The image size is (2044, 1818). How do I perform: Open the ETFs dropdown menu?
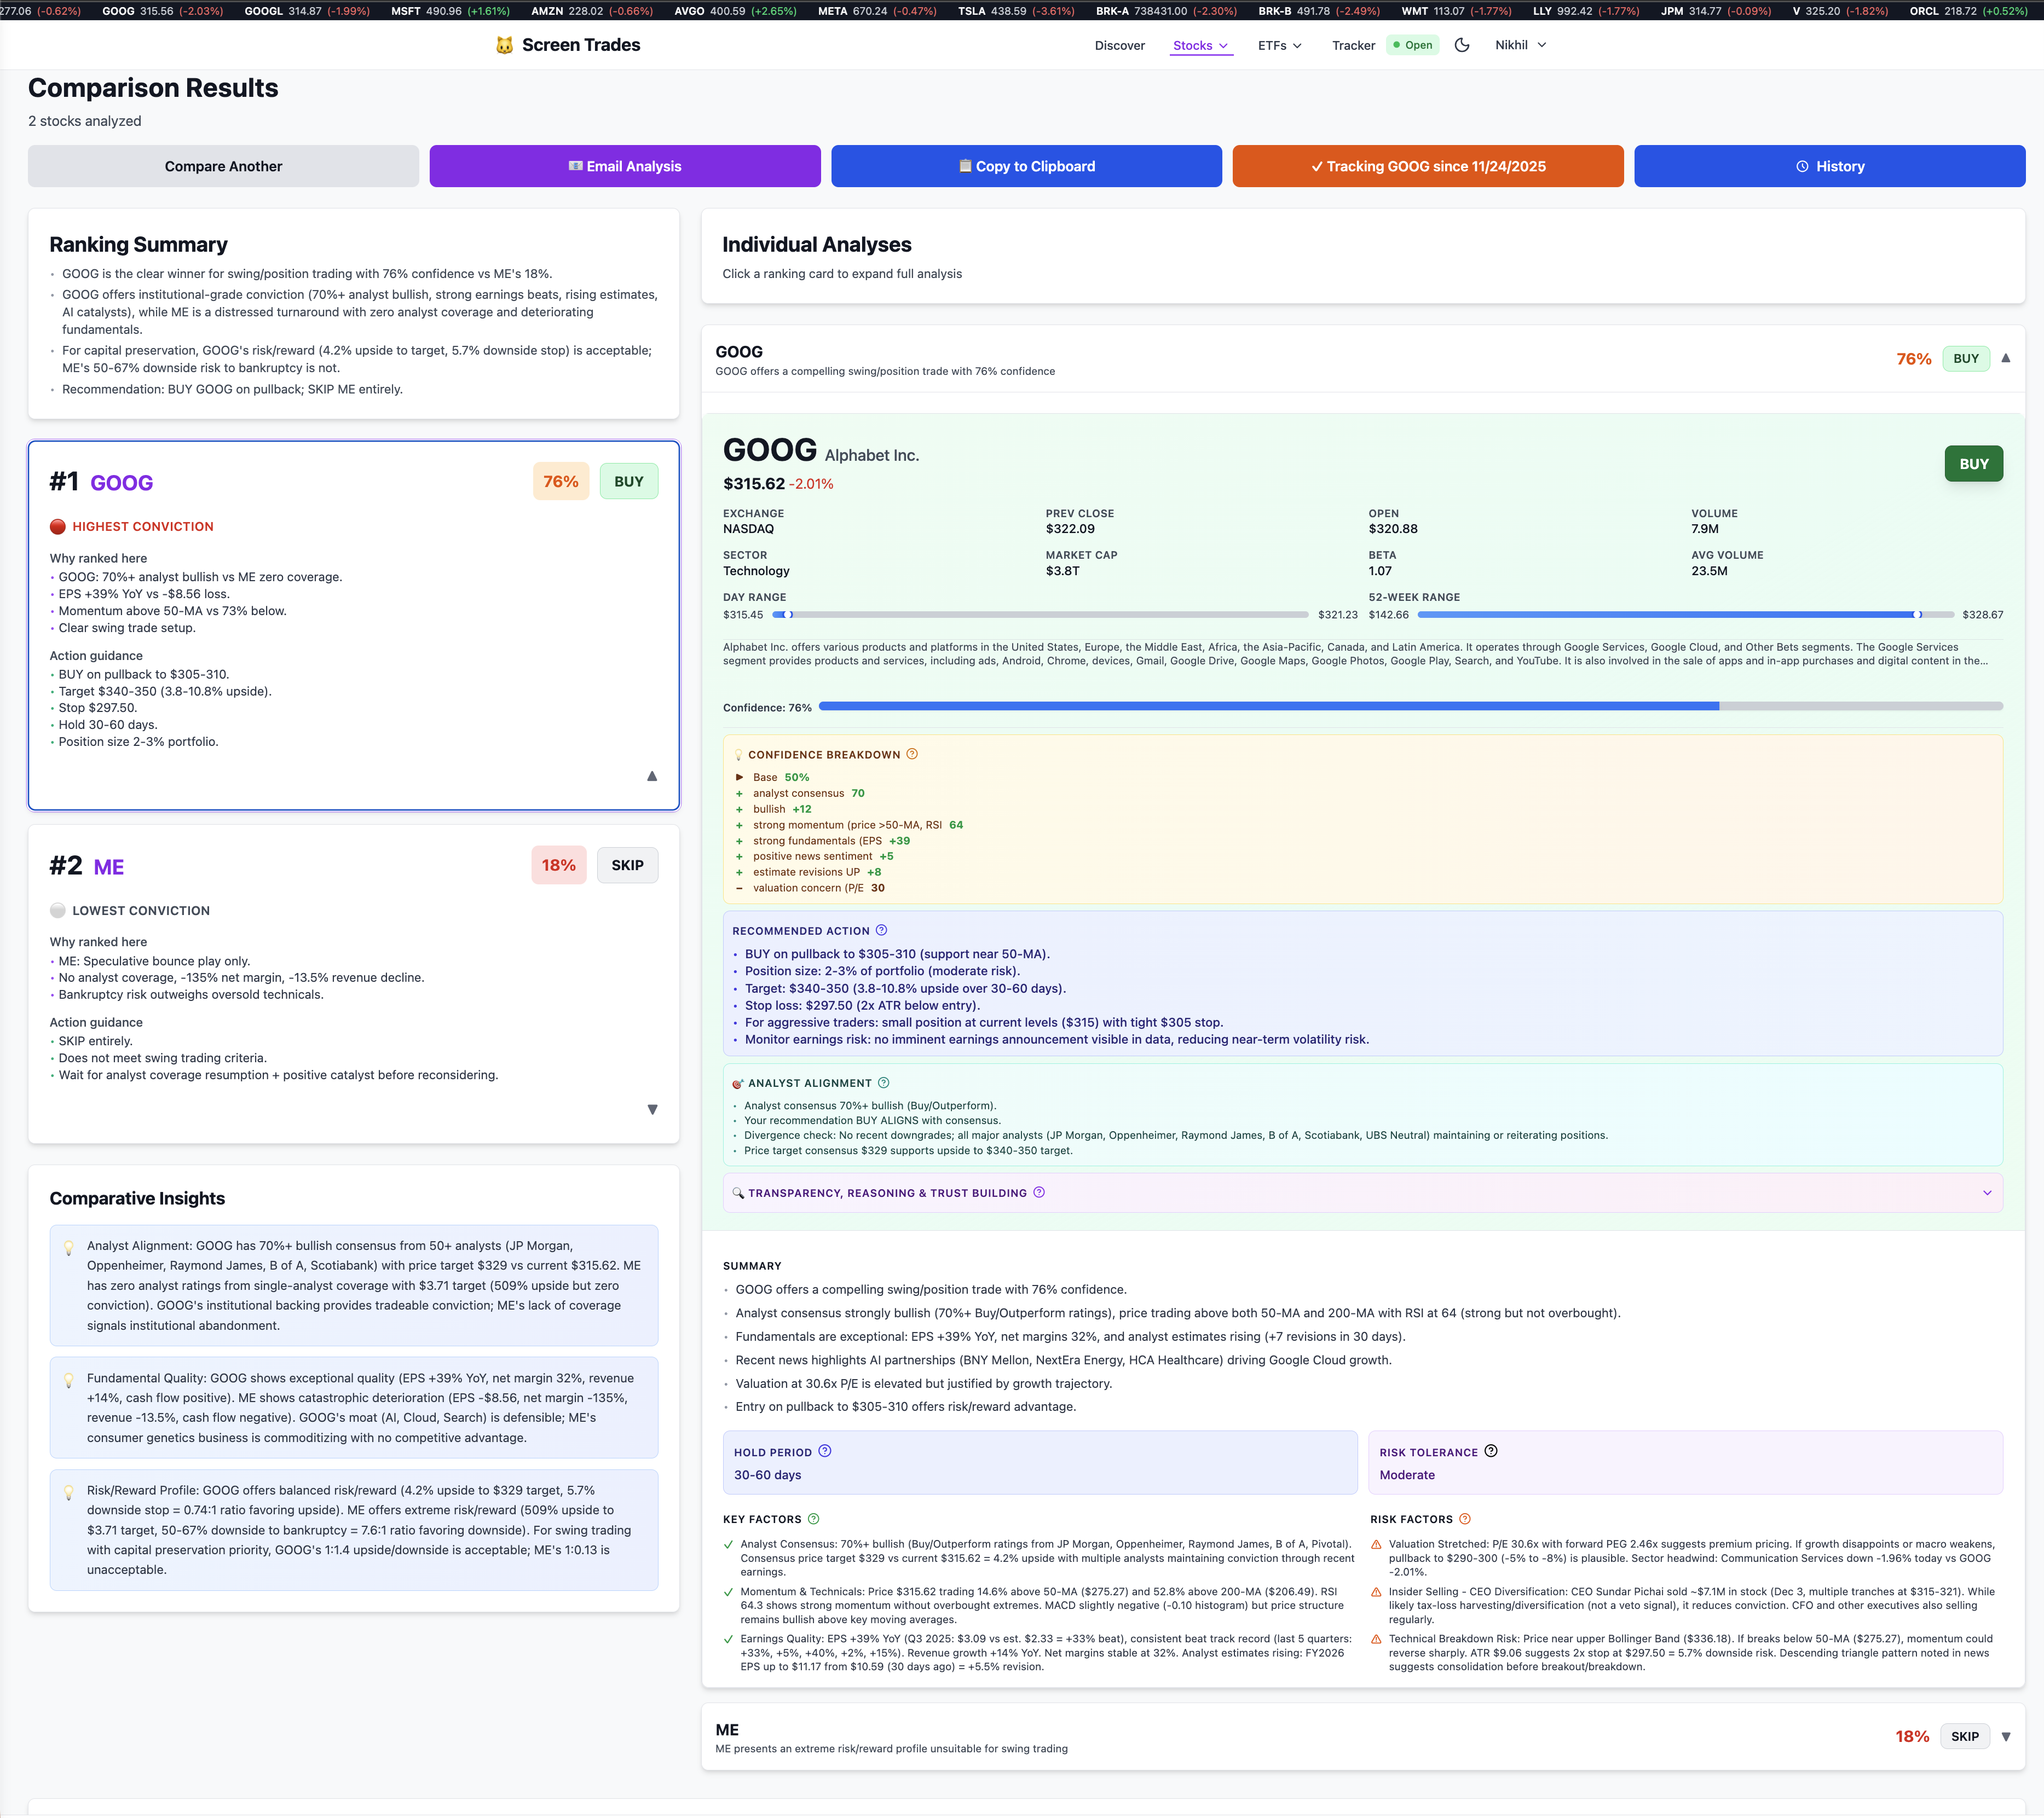tap(1280, 45)
